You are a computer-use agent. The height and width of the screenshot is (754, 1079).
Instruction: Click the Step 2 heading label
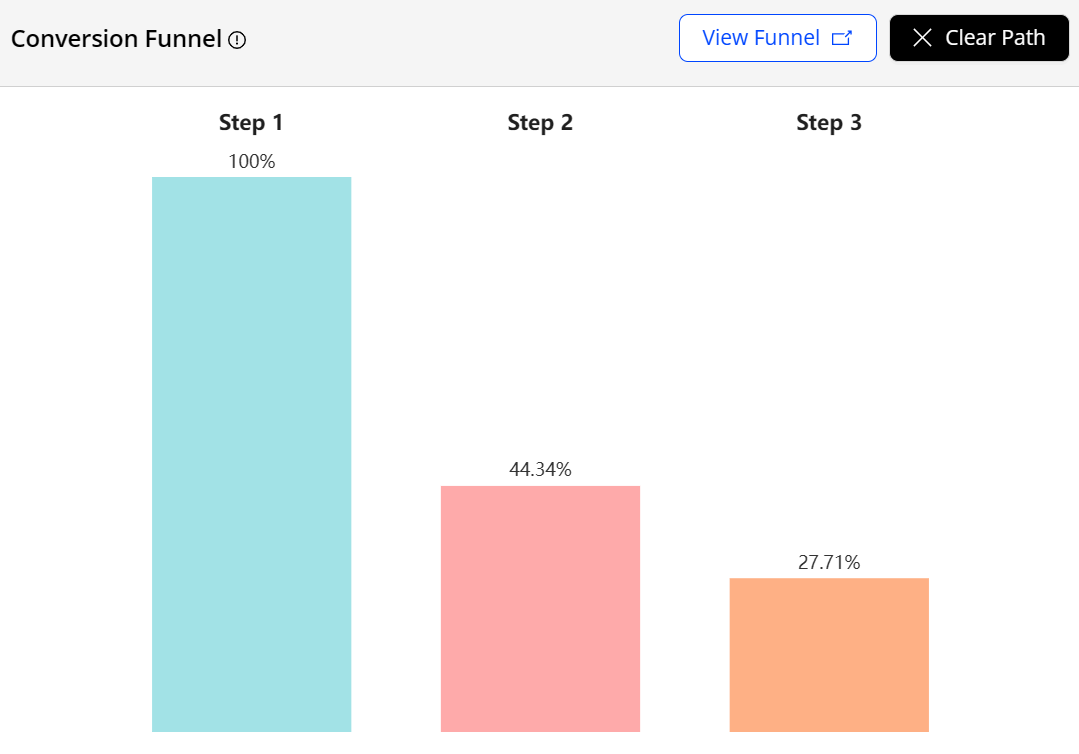pyautogui.click(x=540, y=123)
